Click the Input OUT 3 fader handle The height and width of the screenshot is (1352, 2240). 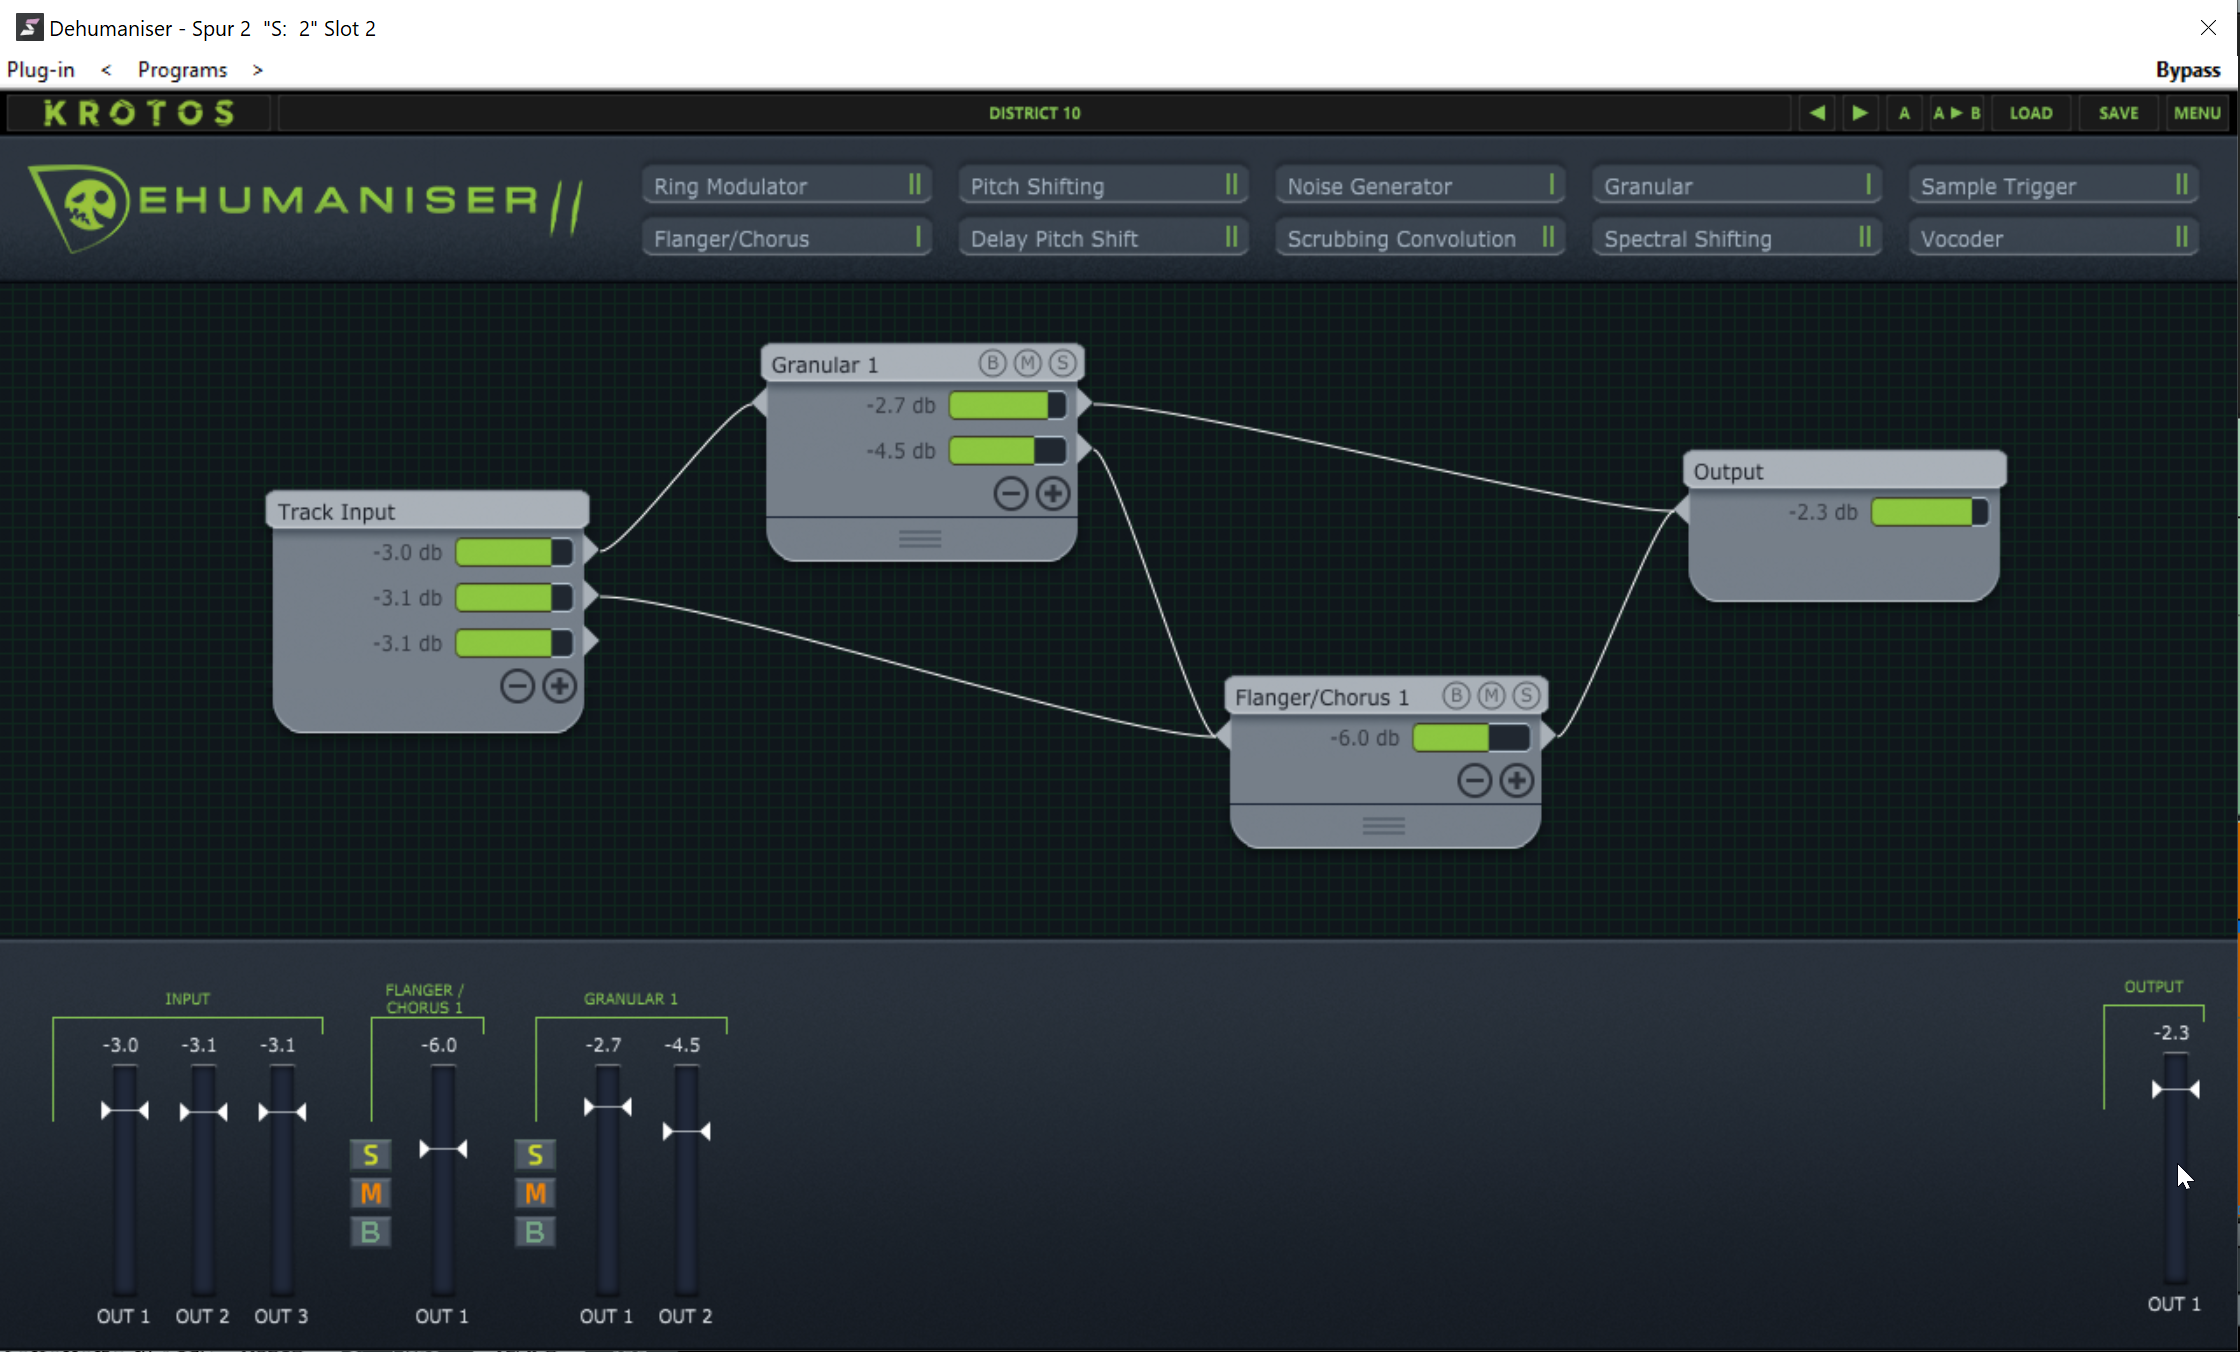[282, 1112]
